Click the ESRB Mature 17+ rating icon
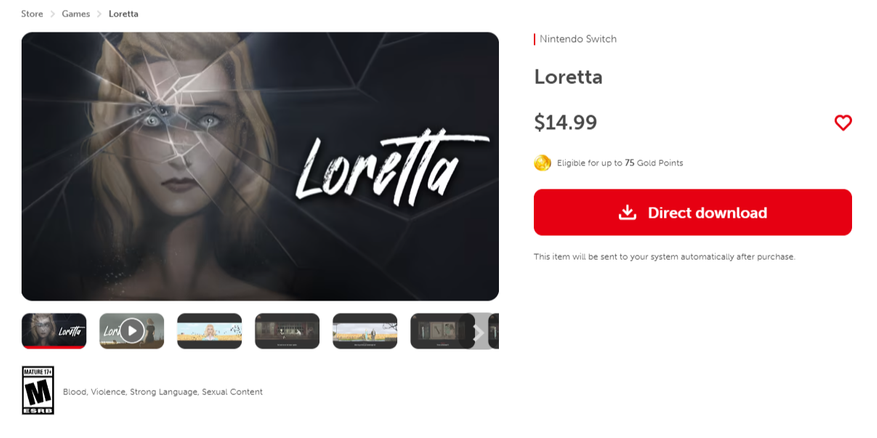This screenshot has width=877, height=438. point(38,390)
